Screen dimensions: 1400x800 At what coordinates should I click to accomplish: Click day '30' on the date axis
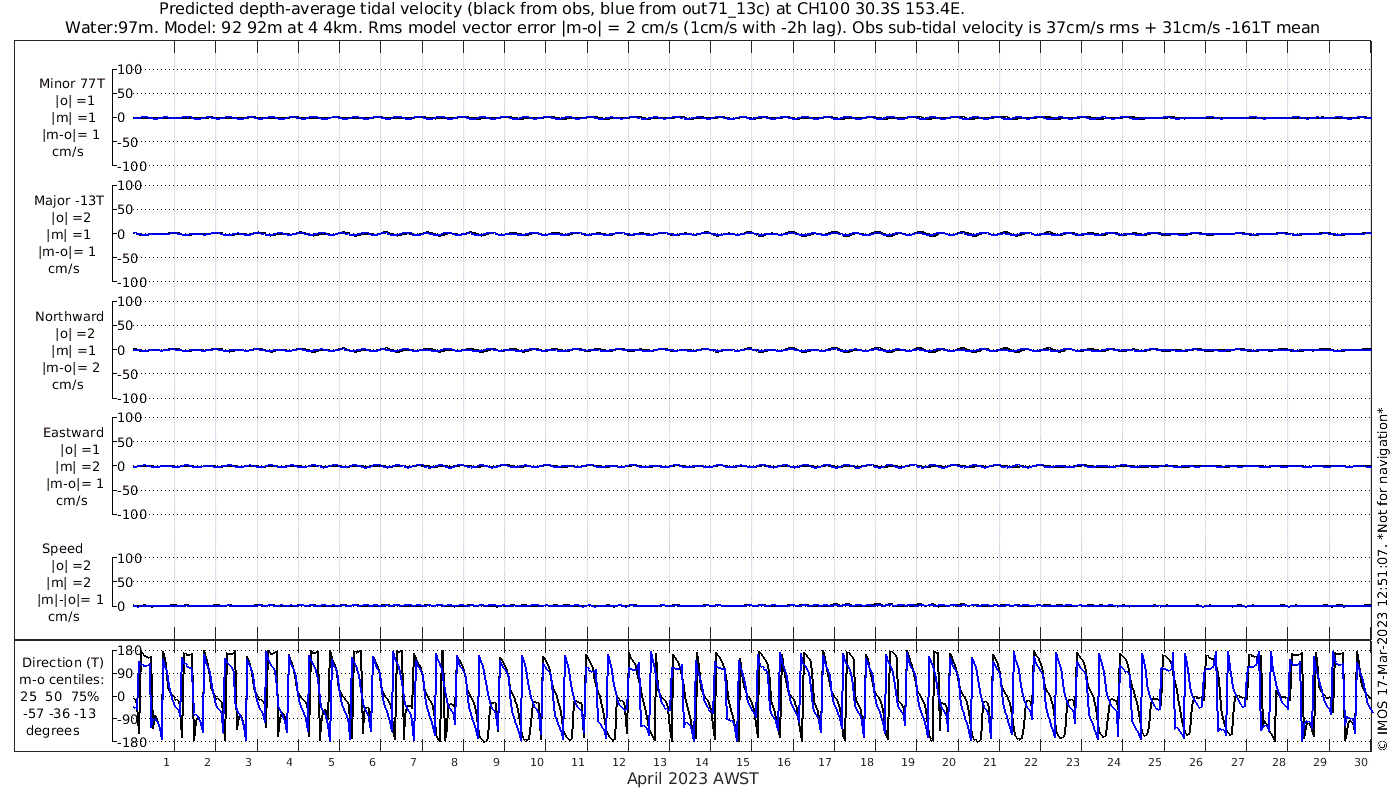[1361, 763]
